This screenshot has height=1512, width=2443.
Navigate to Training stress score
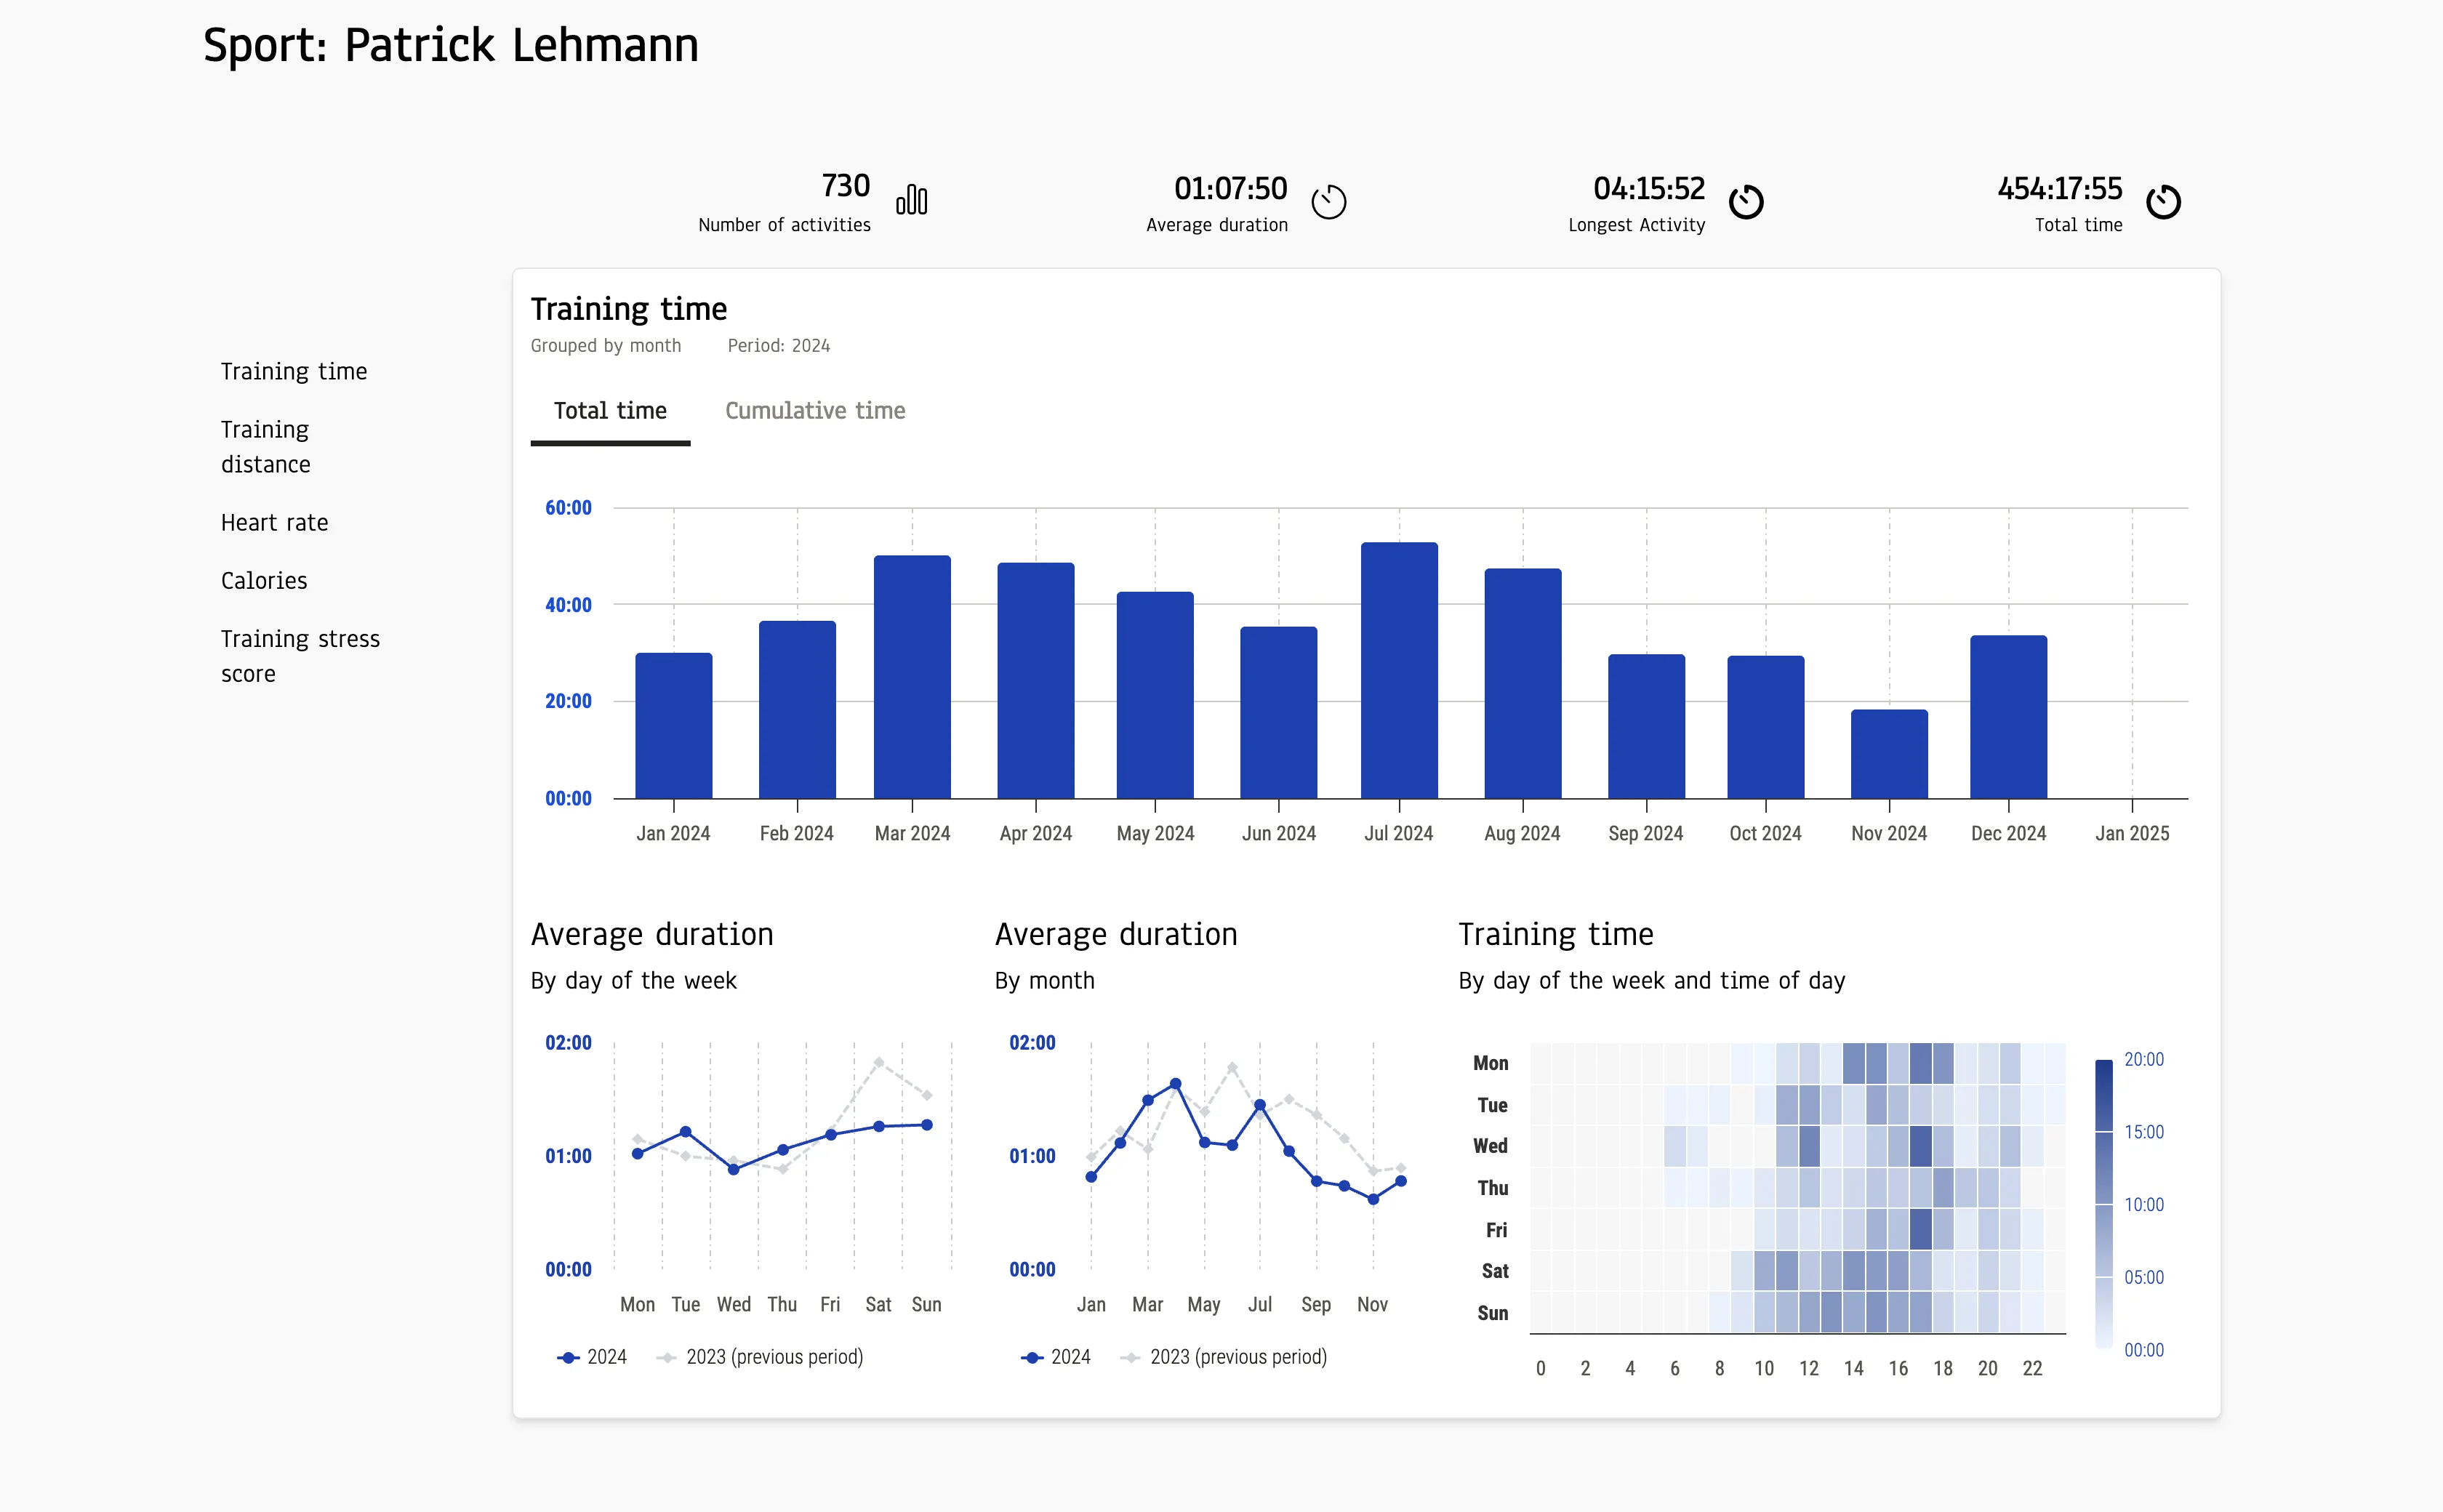[299, 656]
